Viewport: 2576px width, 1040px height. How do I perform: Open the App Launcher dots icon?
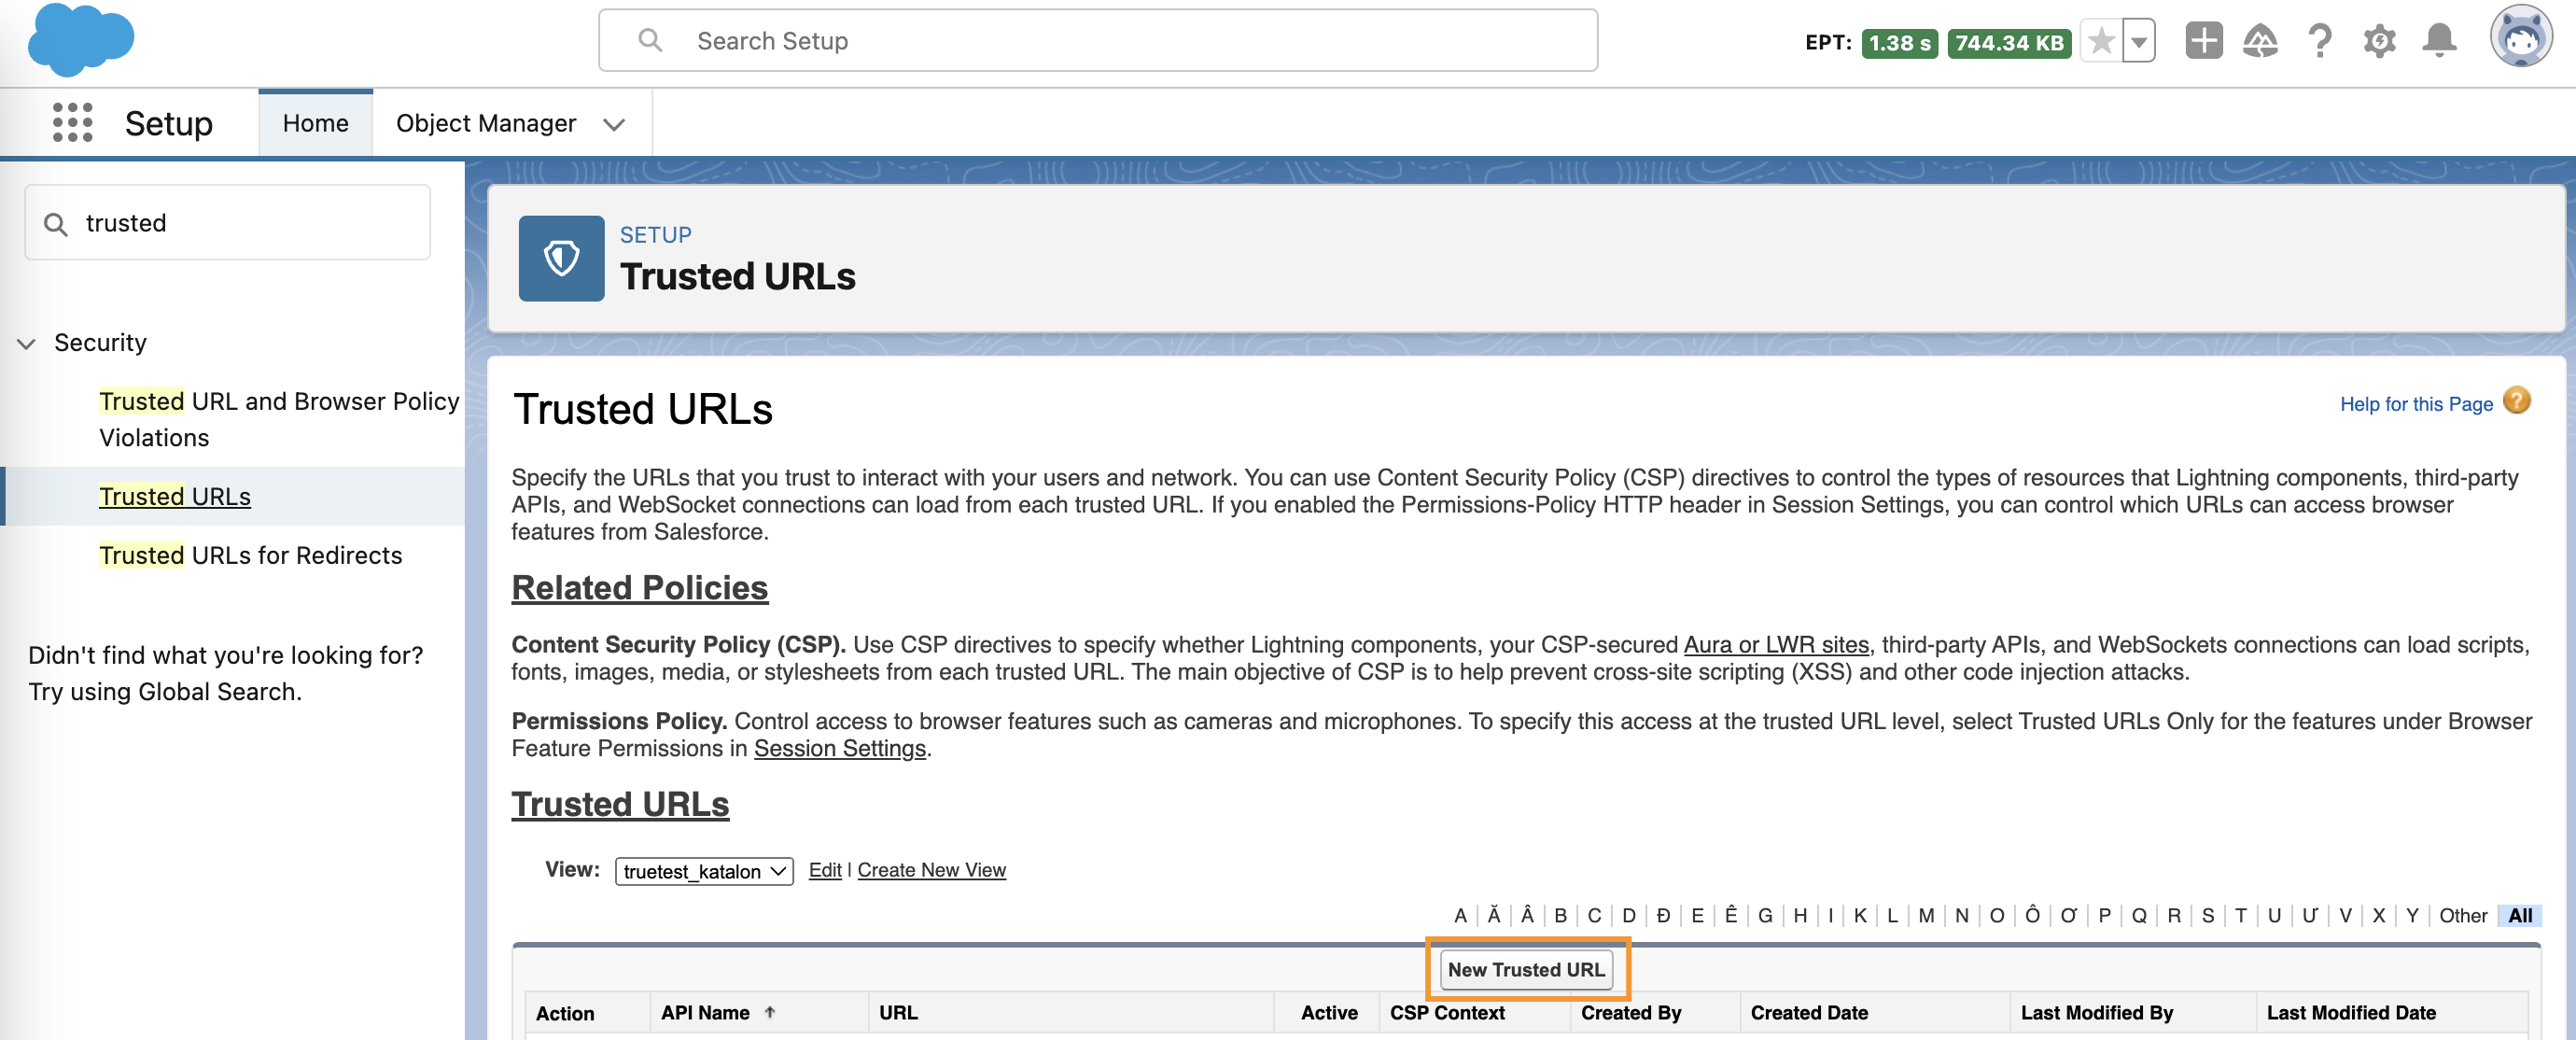click(72, 122)
